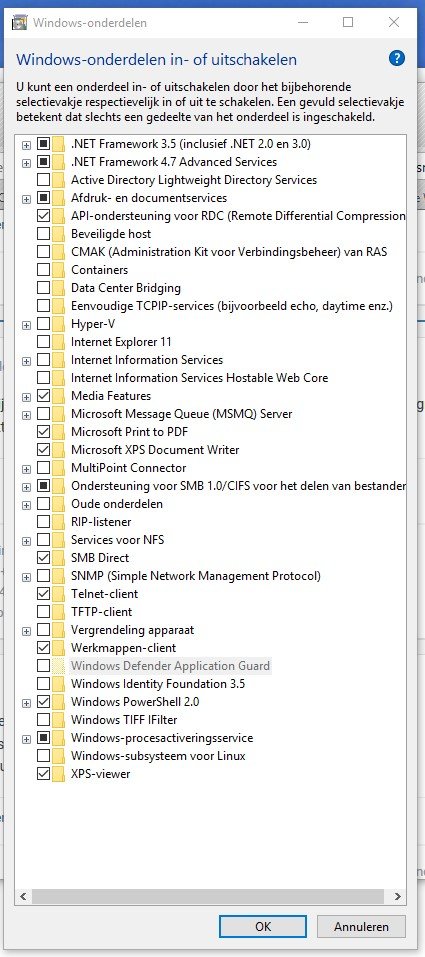Image resolution: width=425 pixels, height=957 pixels.
Task: Uncheck the Microsoft Print to PDF checkbox
Action: [43, 432]
